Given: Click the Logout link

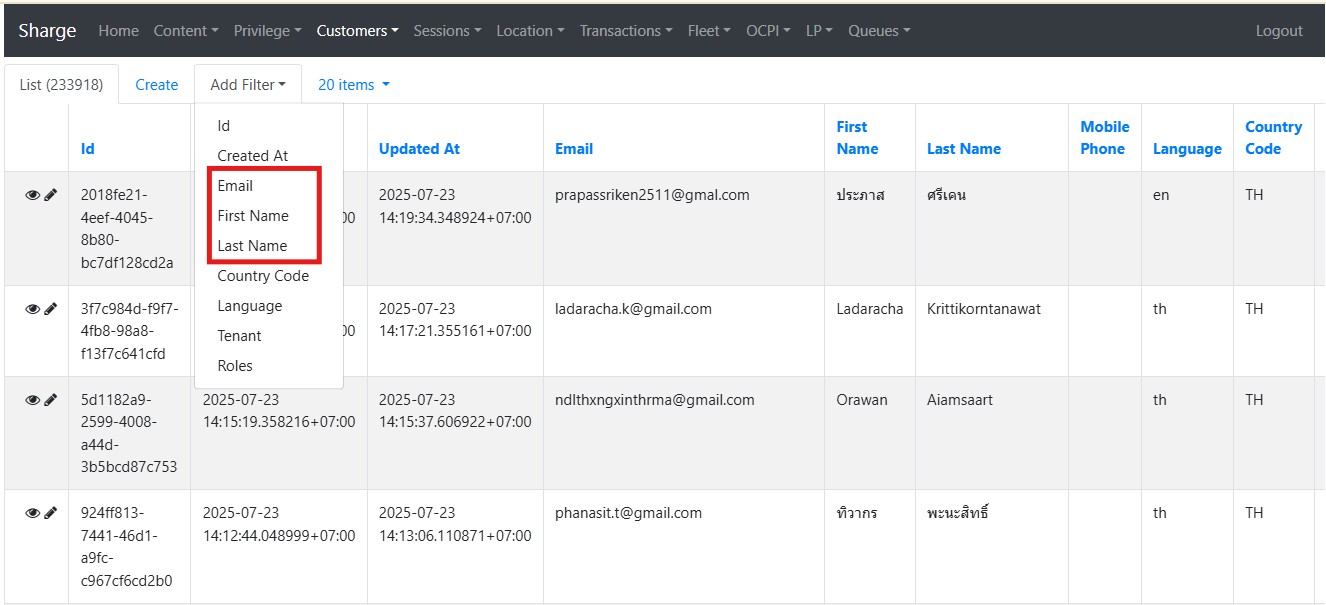Looking at the screenshot, I should (x=1279, y=31).
